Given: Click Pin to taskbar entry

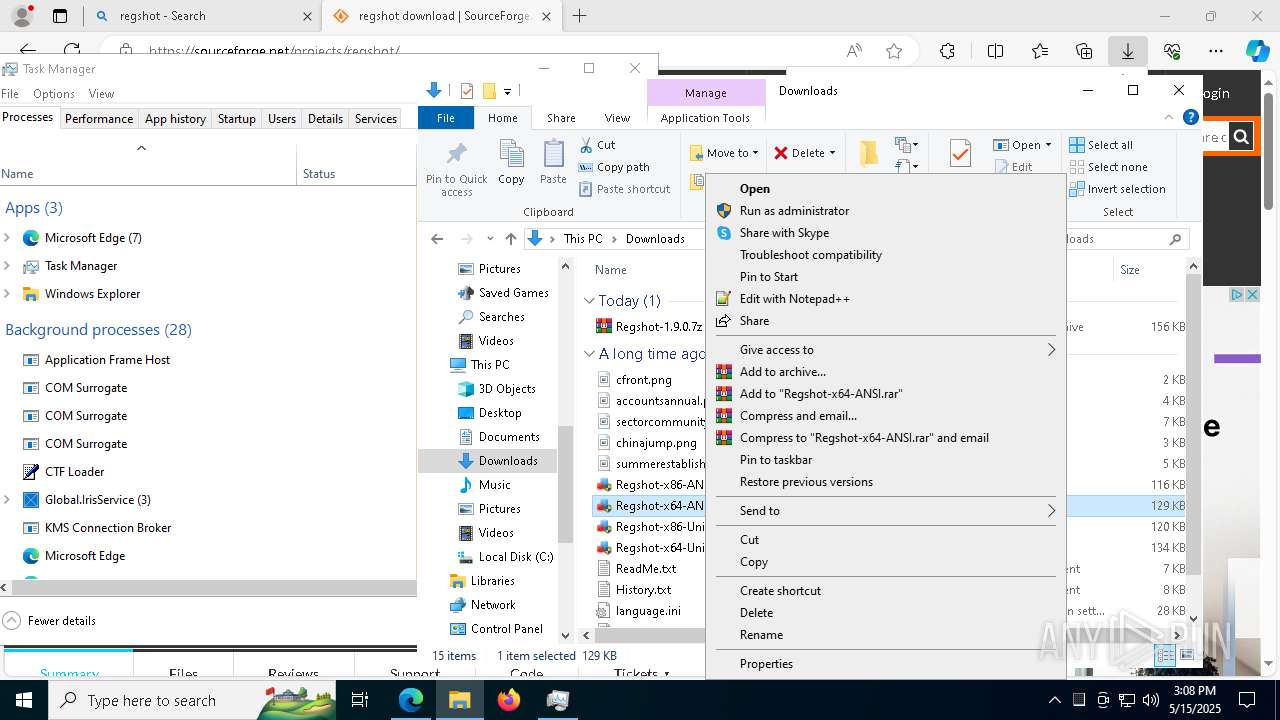Looking at the screenshot, I should [x=775, y=460].
